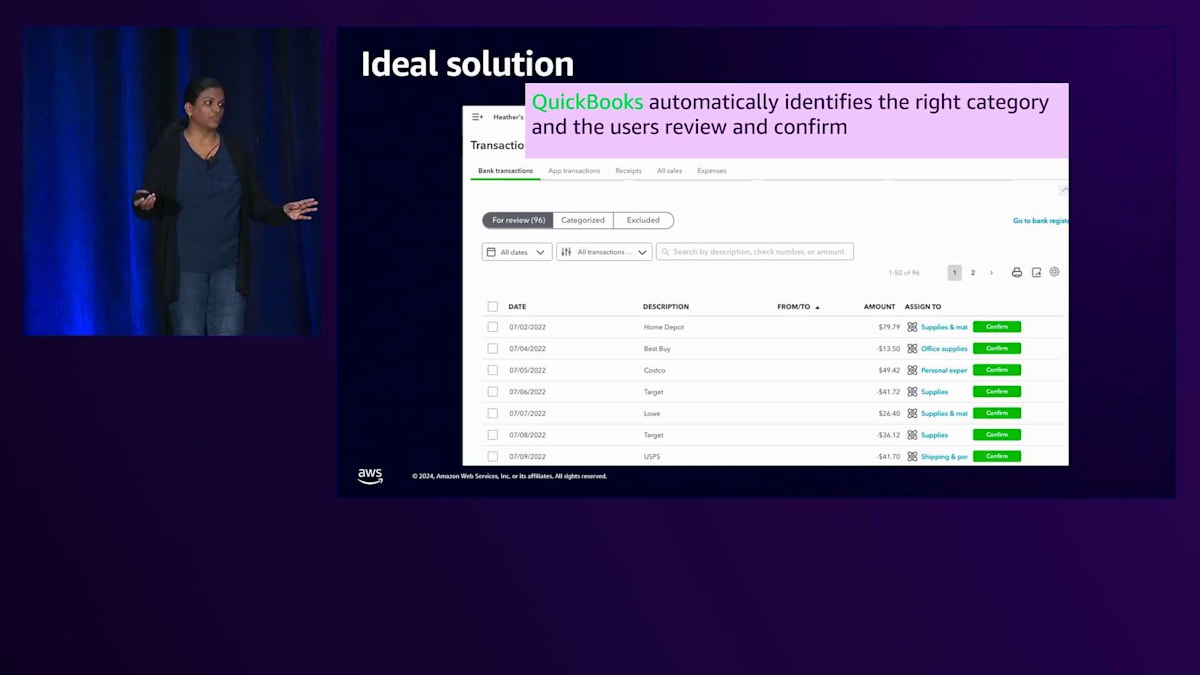Confirm the Best Buy transaction
The width and height of the screenshot is (1200, 675).
[997, 349]
